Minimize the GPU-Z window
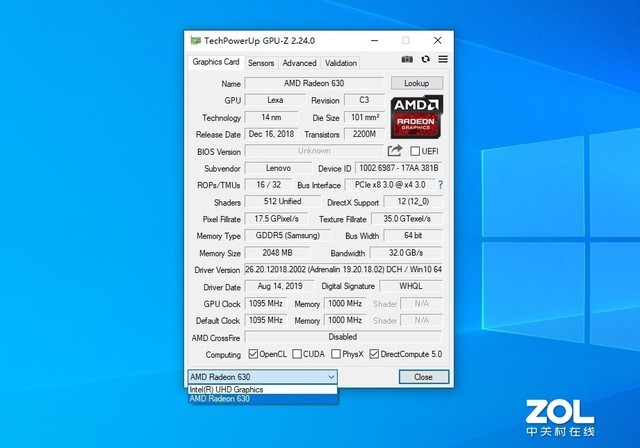Viewport: 640px width, 448px height. (374, 40)
